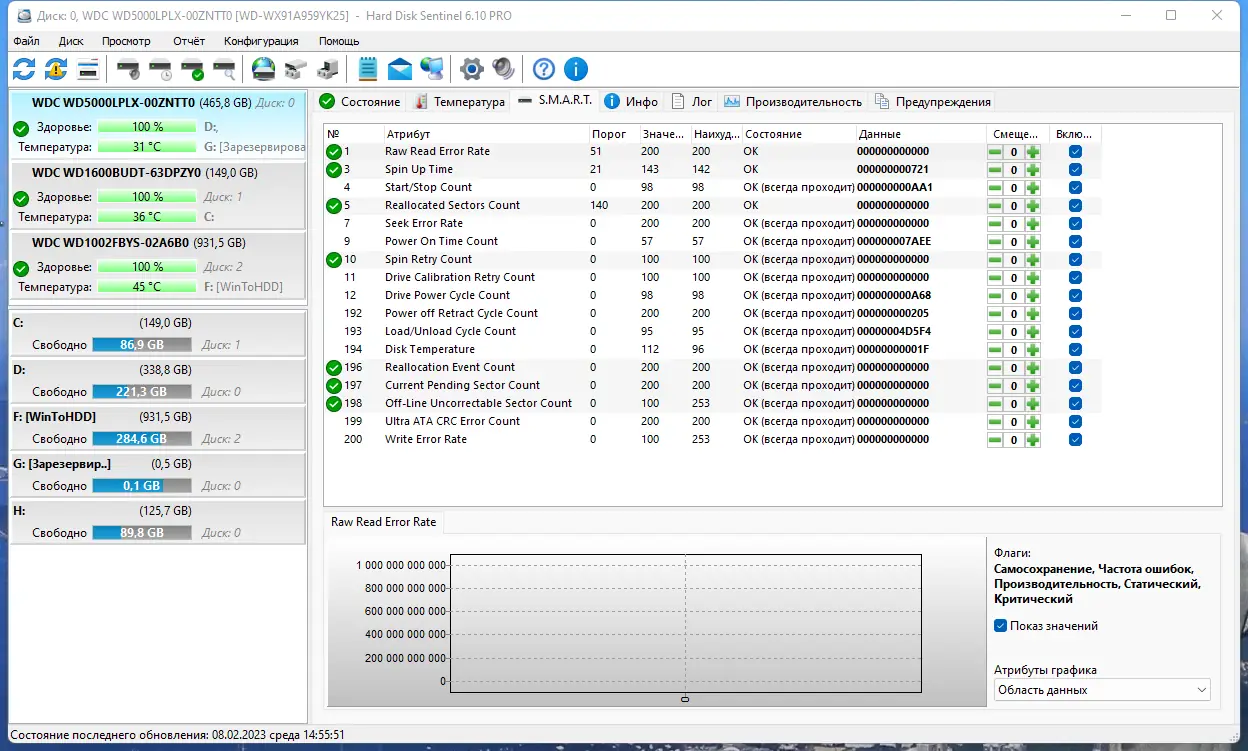Select the WDC WD1002FBYS-02A6B0 disk entry
The width and height of the screenshot is (1248, 751).
[157, 265]
